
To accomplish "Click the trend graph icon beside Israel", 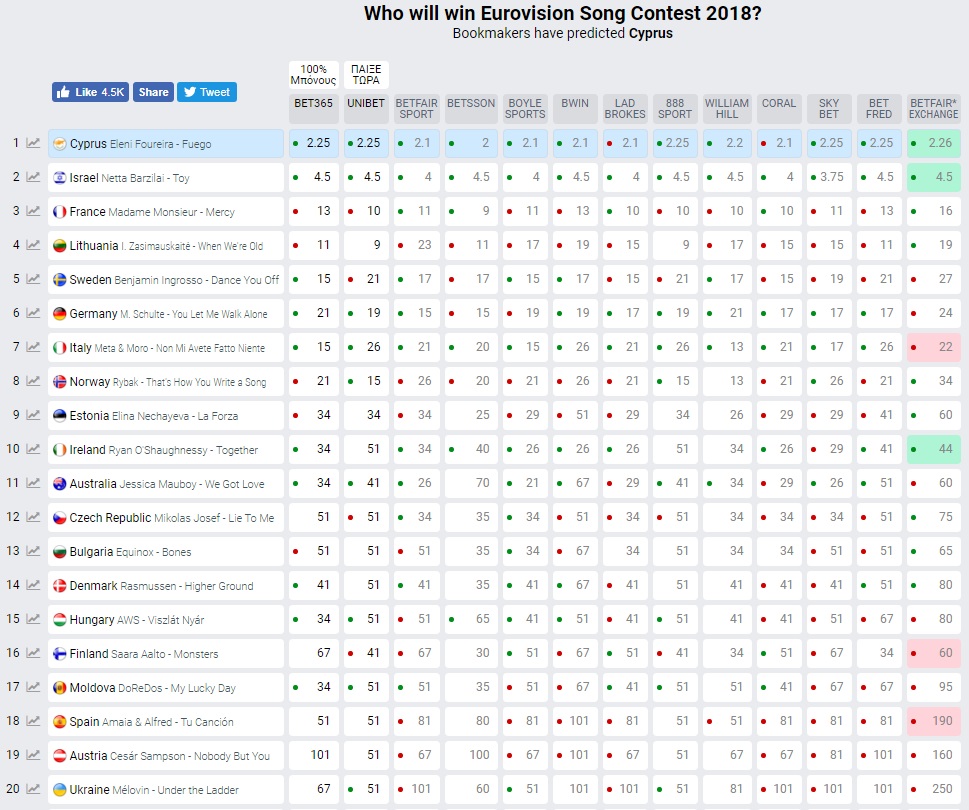I will pos(33,178).
